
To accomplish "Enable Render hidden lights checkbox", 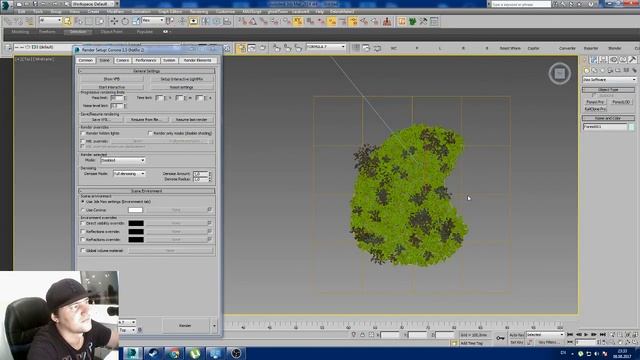I will point(83,133).
